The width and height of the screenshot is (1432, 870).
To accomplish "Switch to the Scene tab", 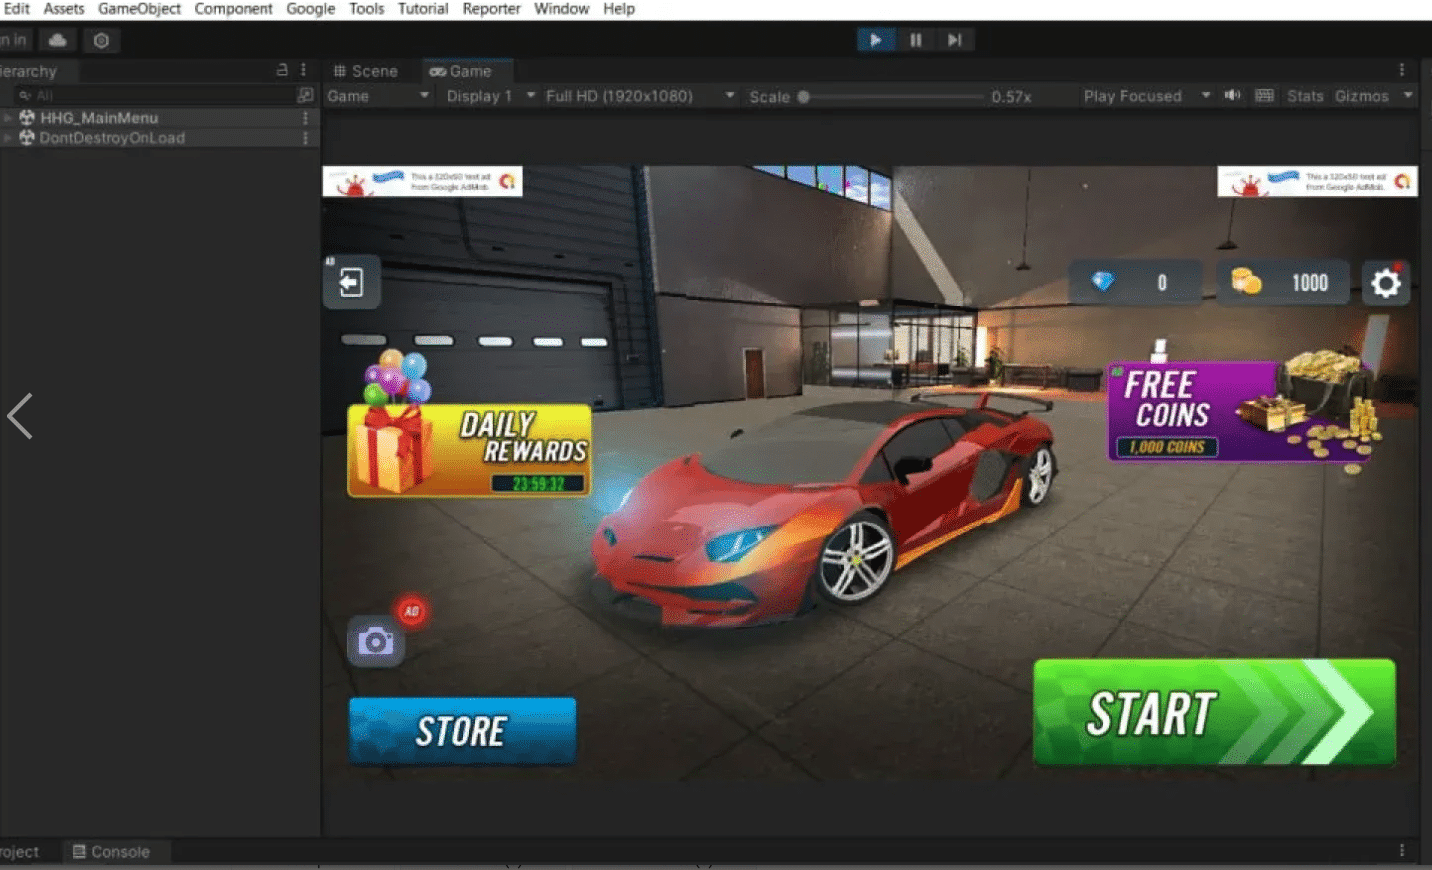I will point(366,71).
